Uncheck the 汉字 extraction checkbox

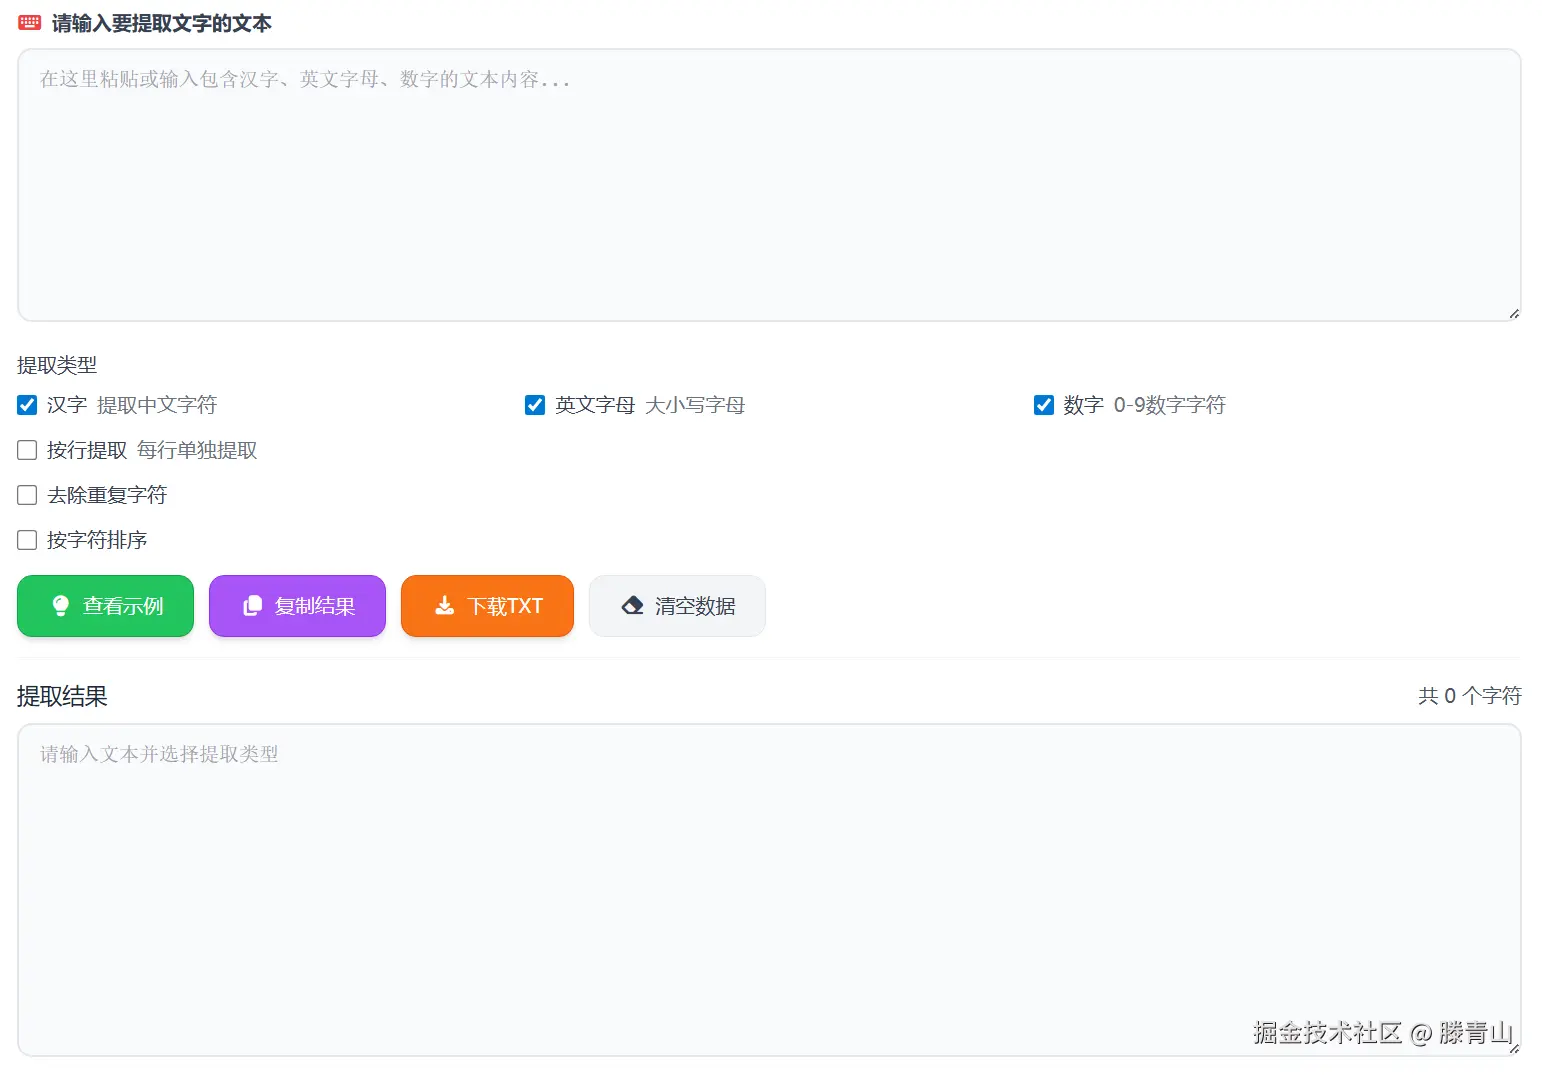[26, 405]
